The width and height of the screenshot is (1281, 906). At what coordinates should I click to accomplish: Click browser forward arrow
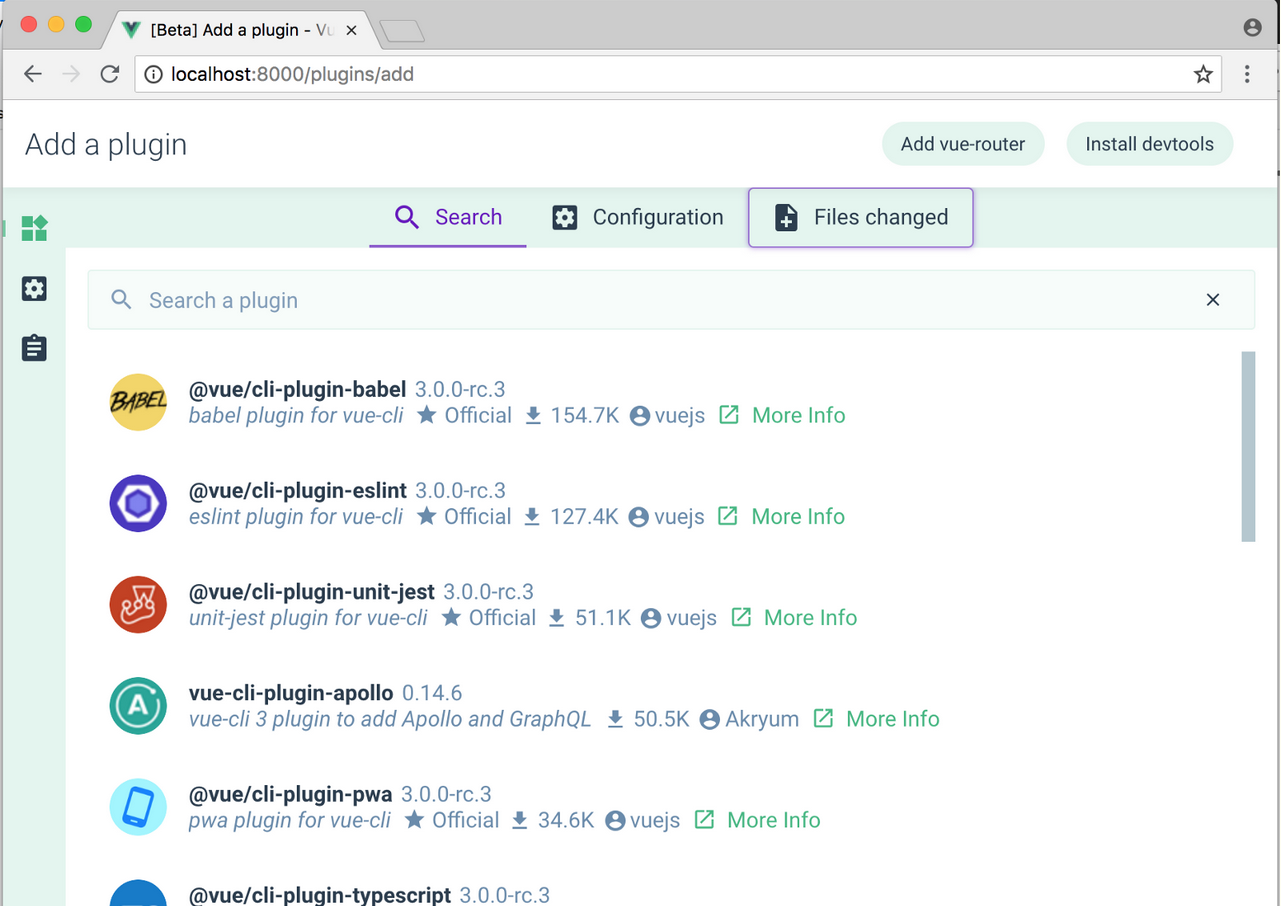click(x=71, y=74)
